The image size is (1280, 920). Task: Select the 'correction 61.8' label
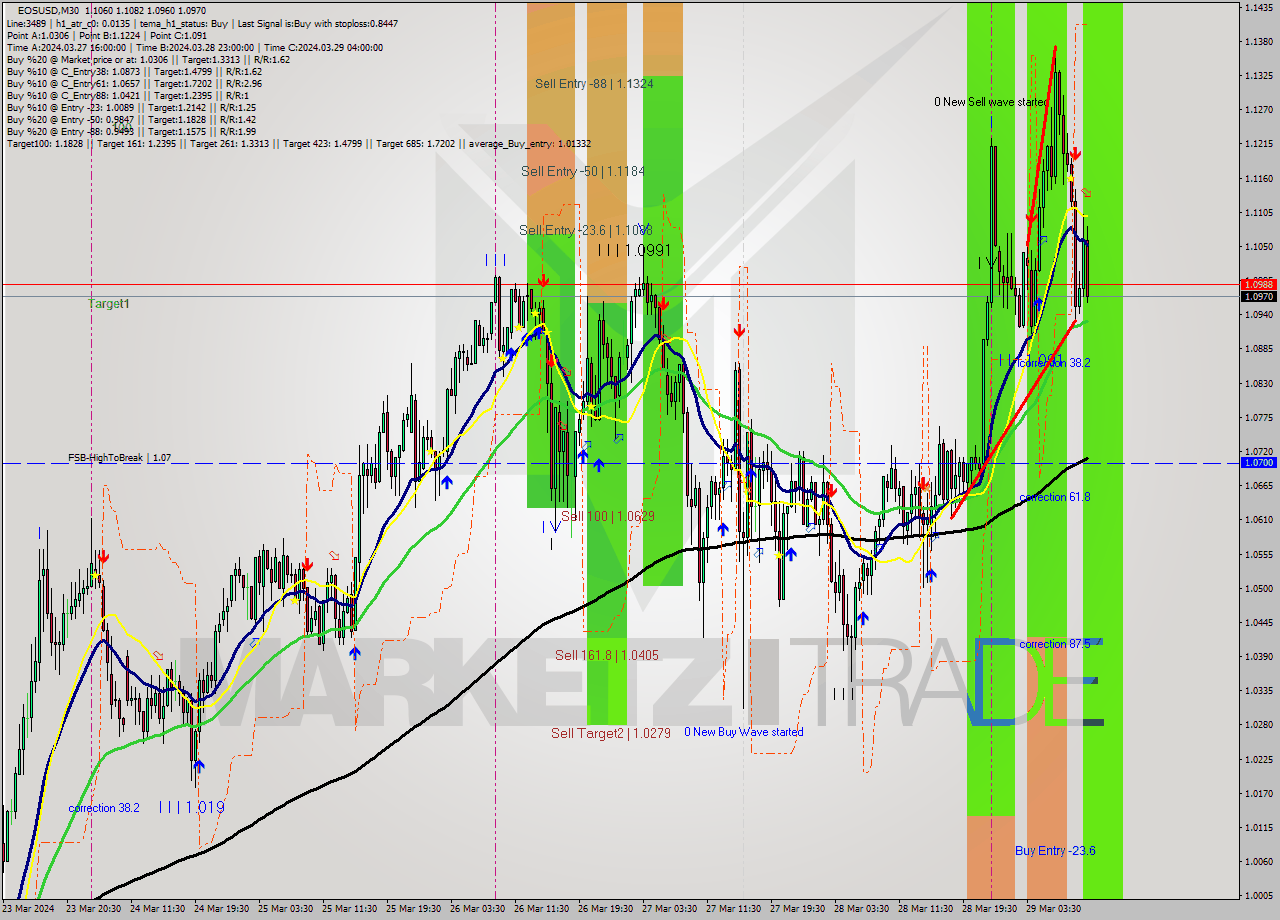(x=1054, y=497)
